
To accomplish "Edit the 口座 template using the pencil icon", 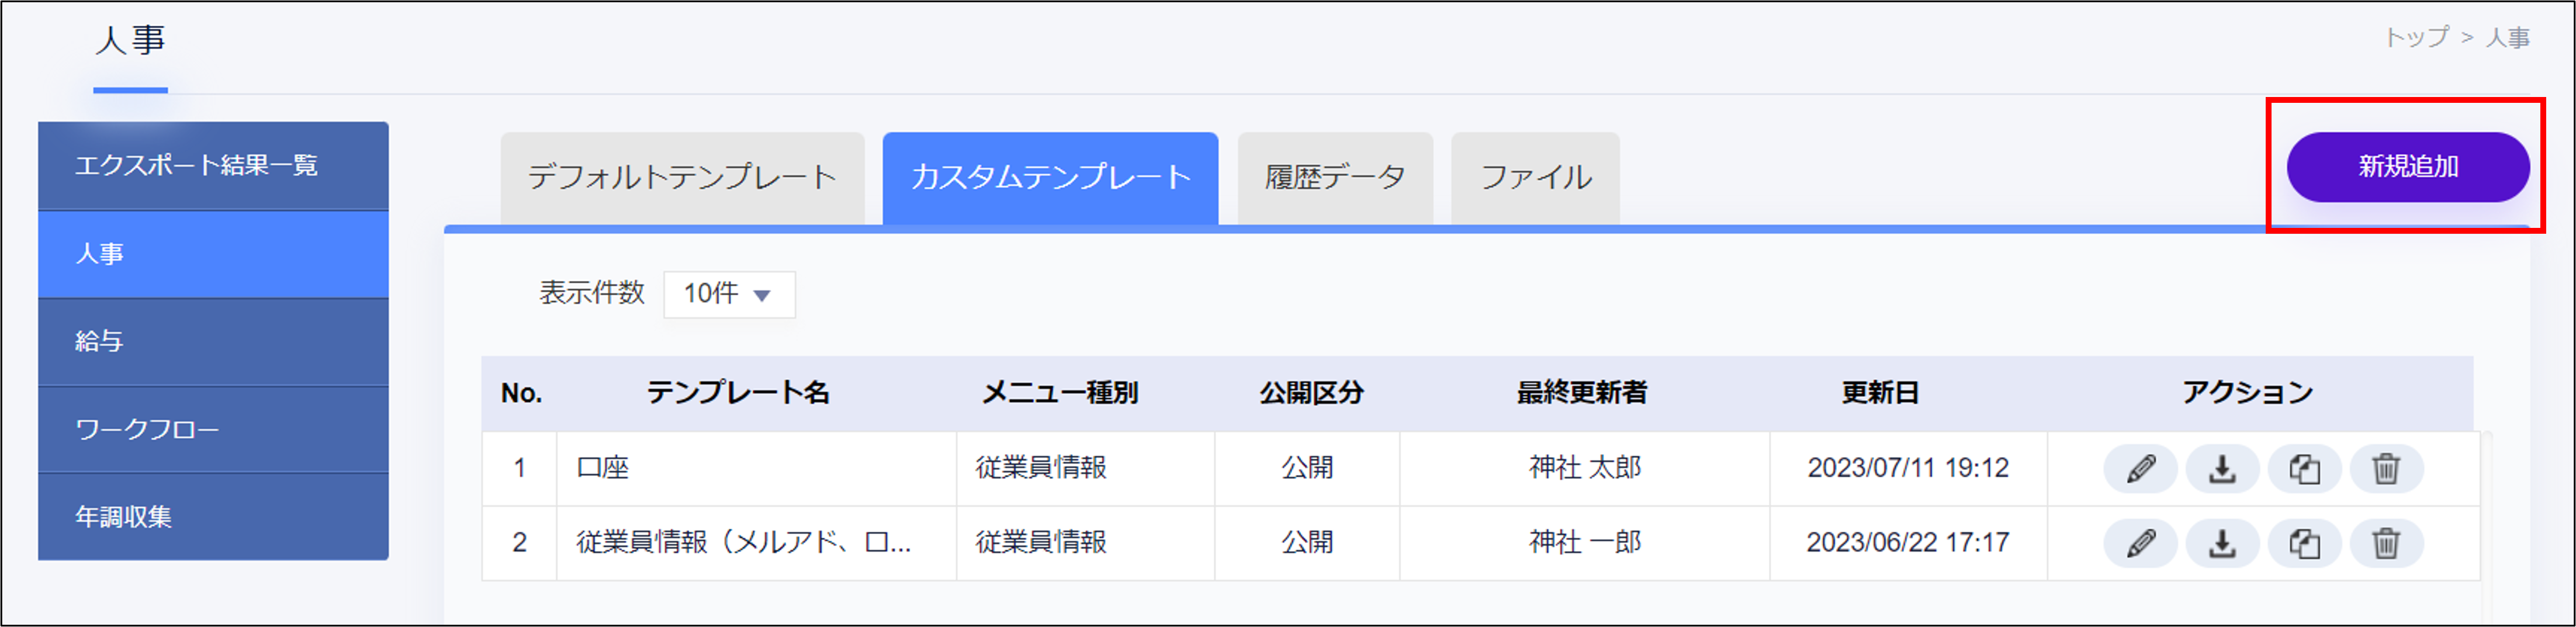I will coord(2140,467).
